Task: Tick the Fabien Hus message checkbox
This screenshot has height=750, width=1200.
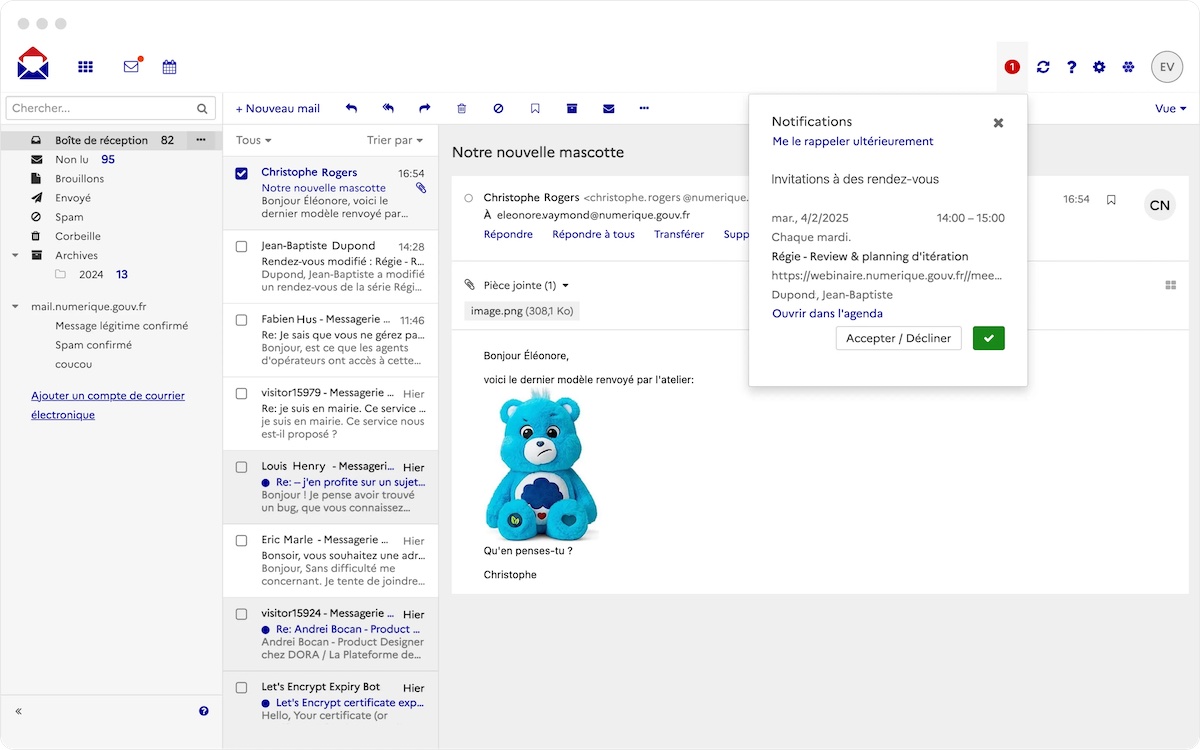Action: click(241, 320)
